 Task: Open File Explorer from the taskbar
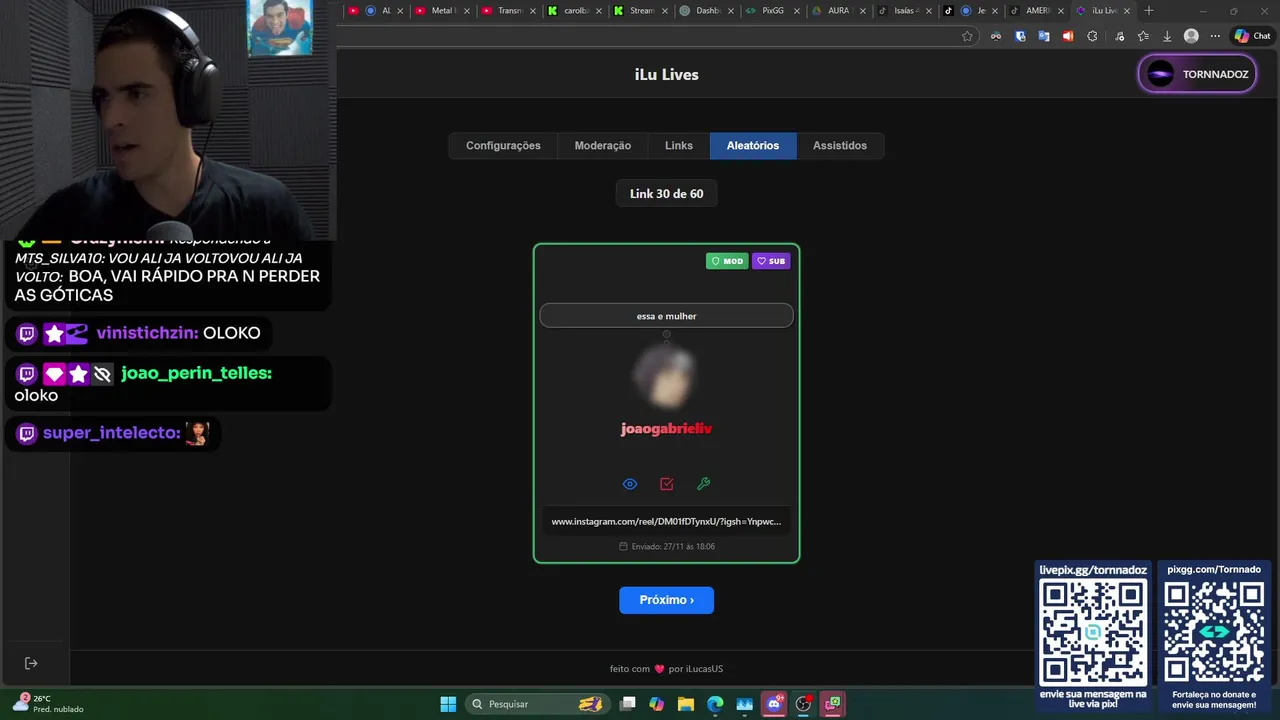click(x=686, y=704)
